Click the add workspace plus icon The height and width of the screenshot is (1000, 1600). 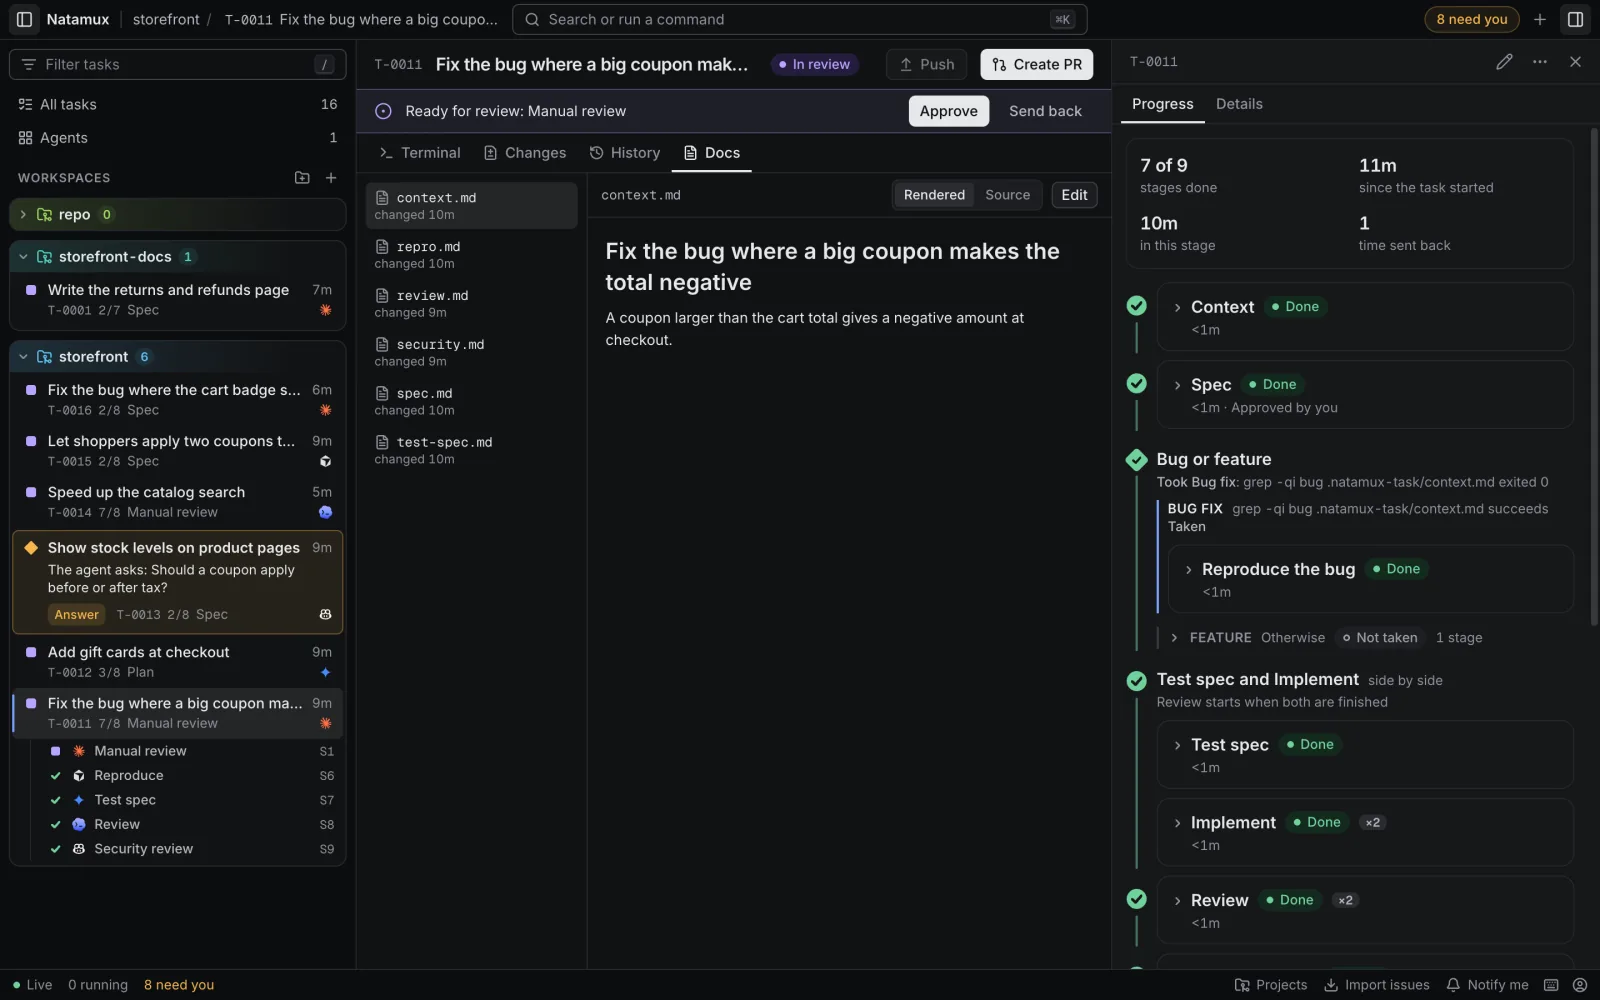331,178
